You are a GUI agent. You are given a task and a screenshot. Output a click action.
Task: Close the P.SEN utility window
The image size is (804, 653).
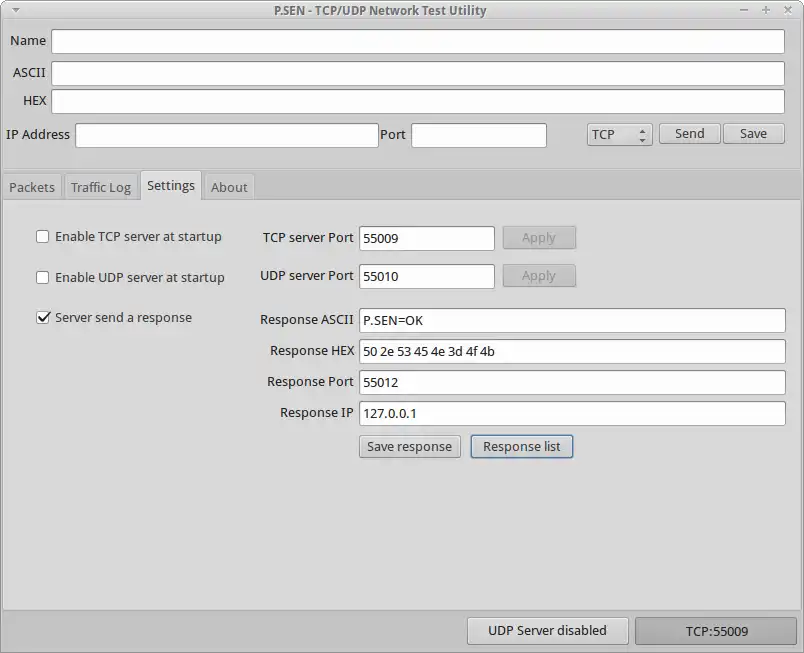click(788, 10)
